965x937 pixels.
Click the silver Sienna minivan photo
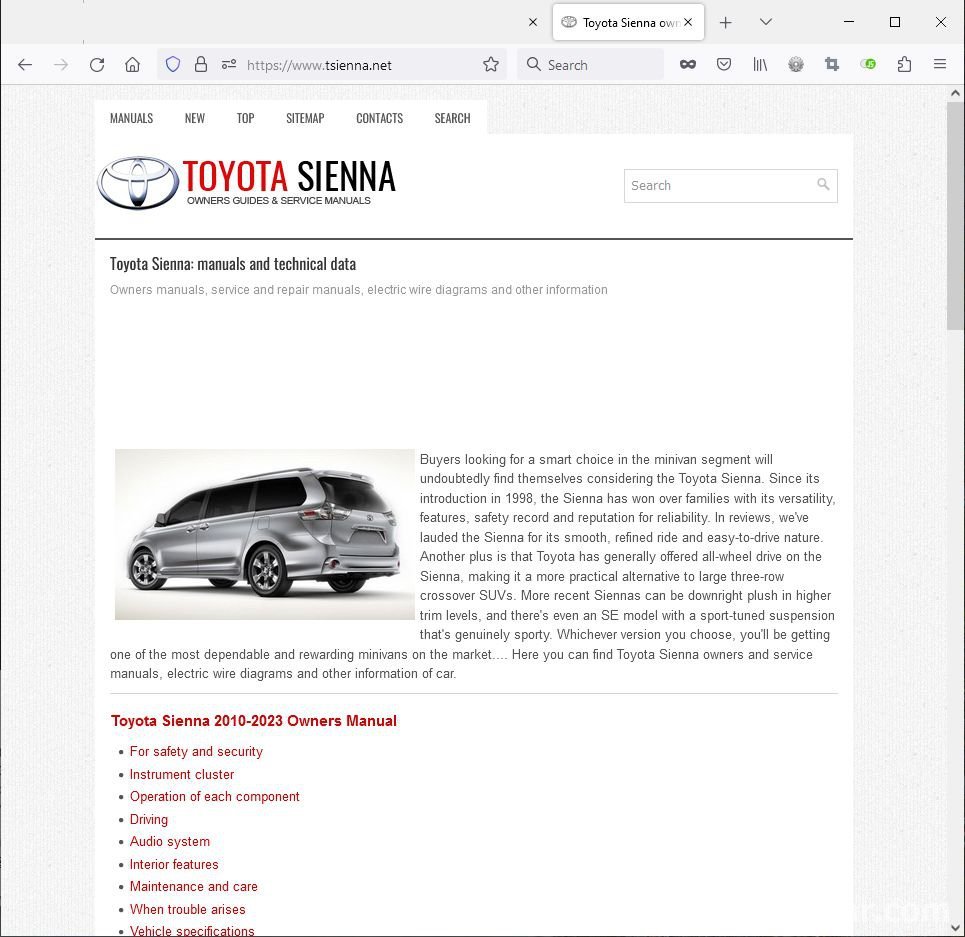(x=265, y=534)
